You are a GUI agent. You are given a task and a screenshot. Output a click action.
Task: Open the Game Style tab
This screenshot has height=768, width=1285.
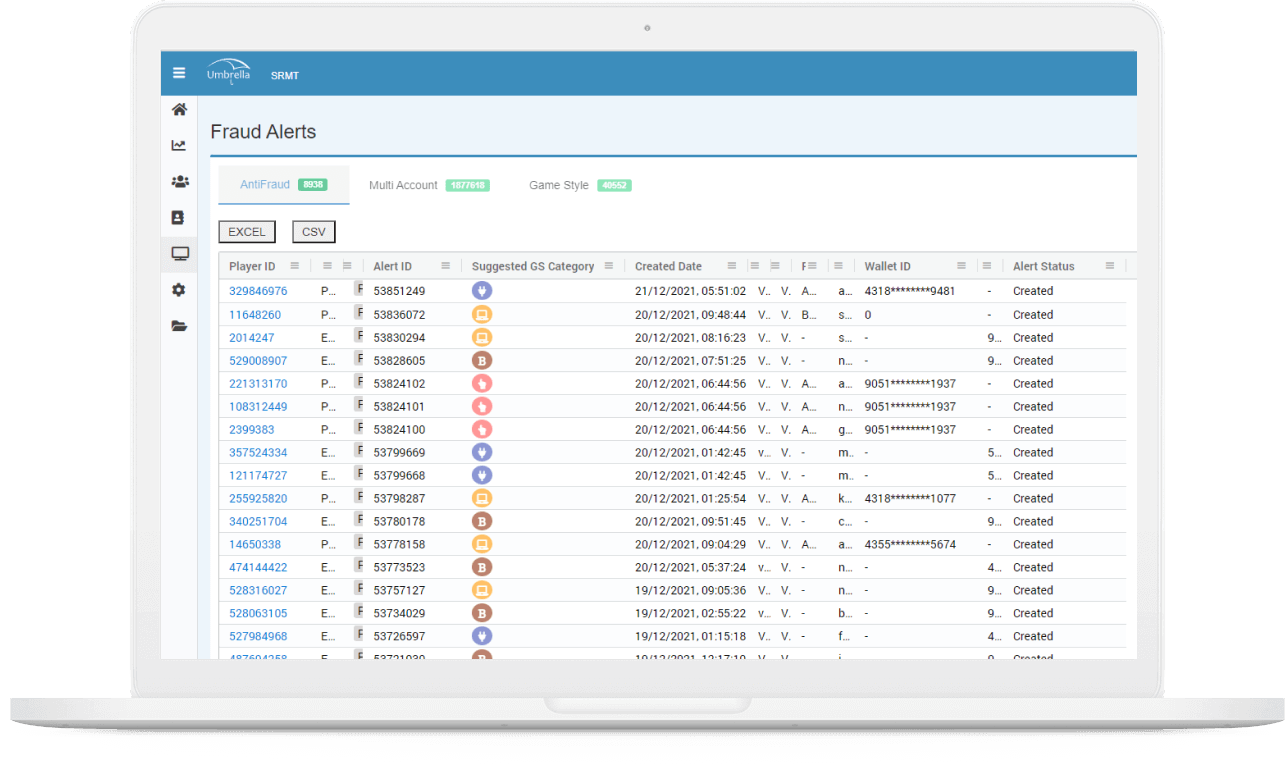point(558,185)
